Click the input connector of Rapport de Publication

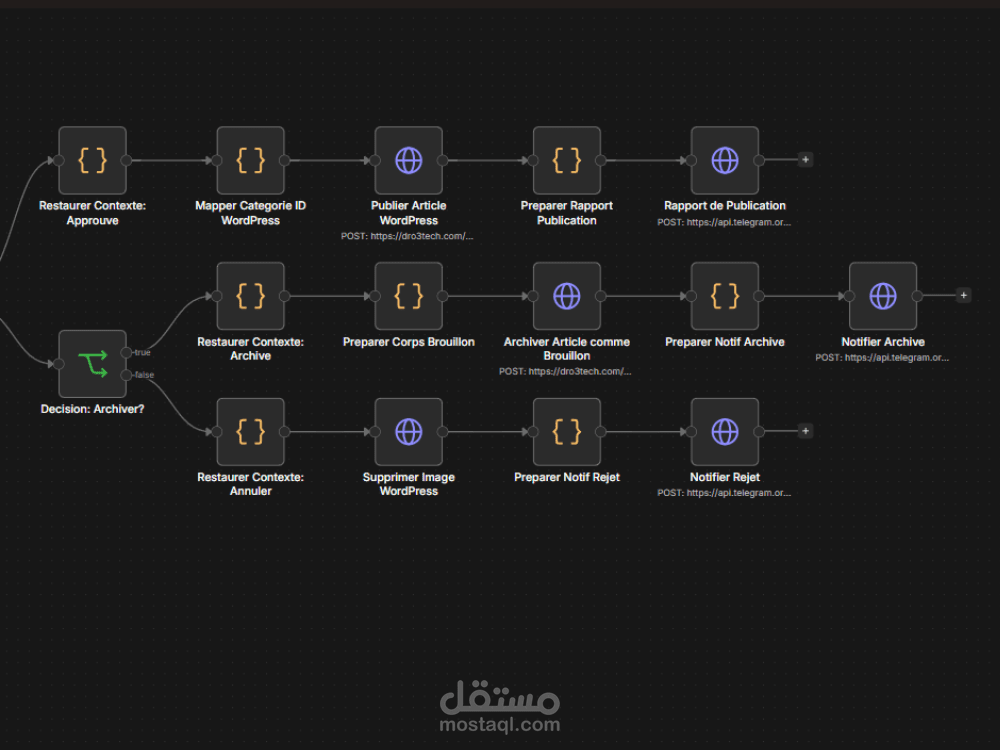pos(691,160)
